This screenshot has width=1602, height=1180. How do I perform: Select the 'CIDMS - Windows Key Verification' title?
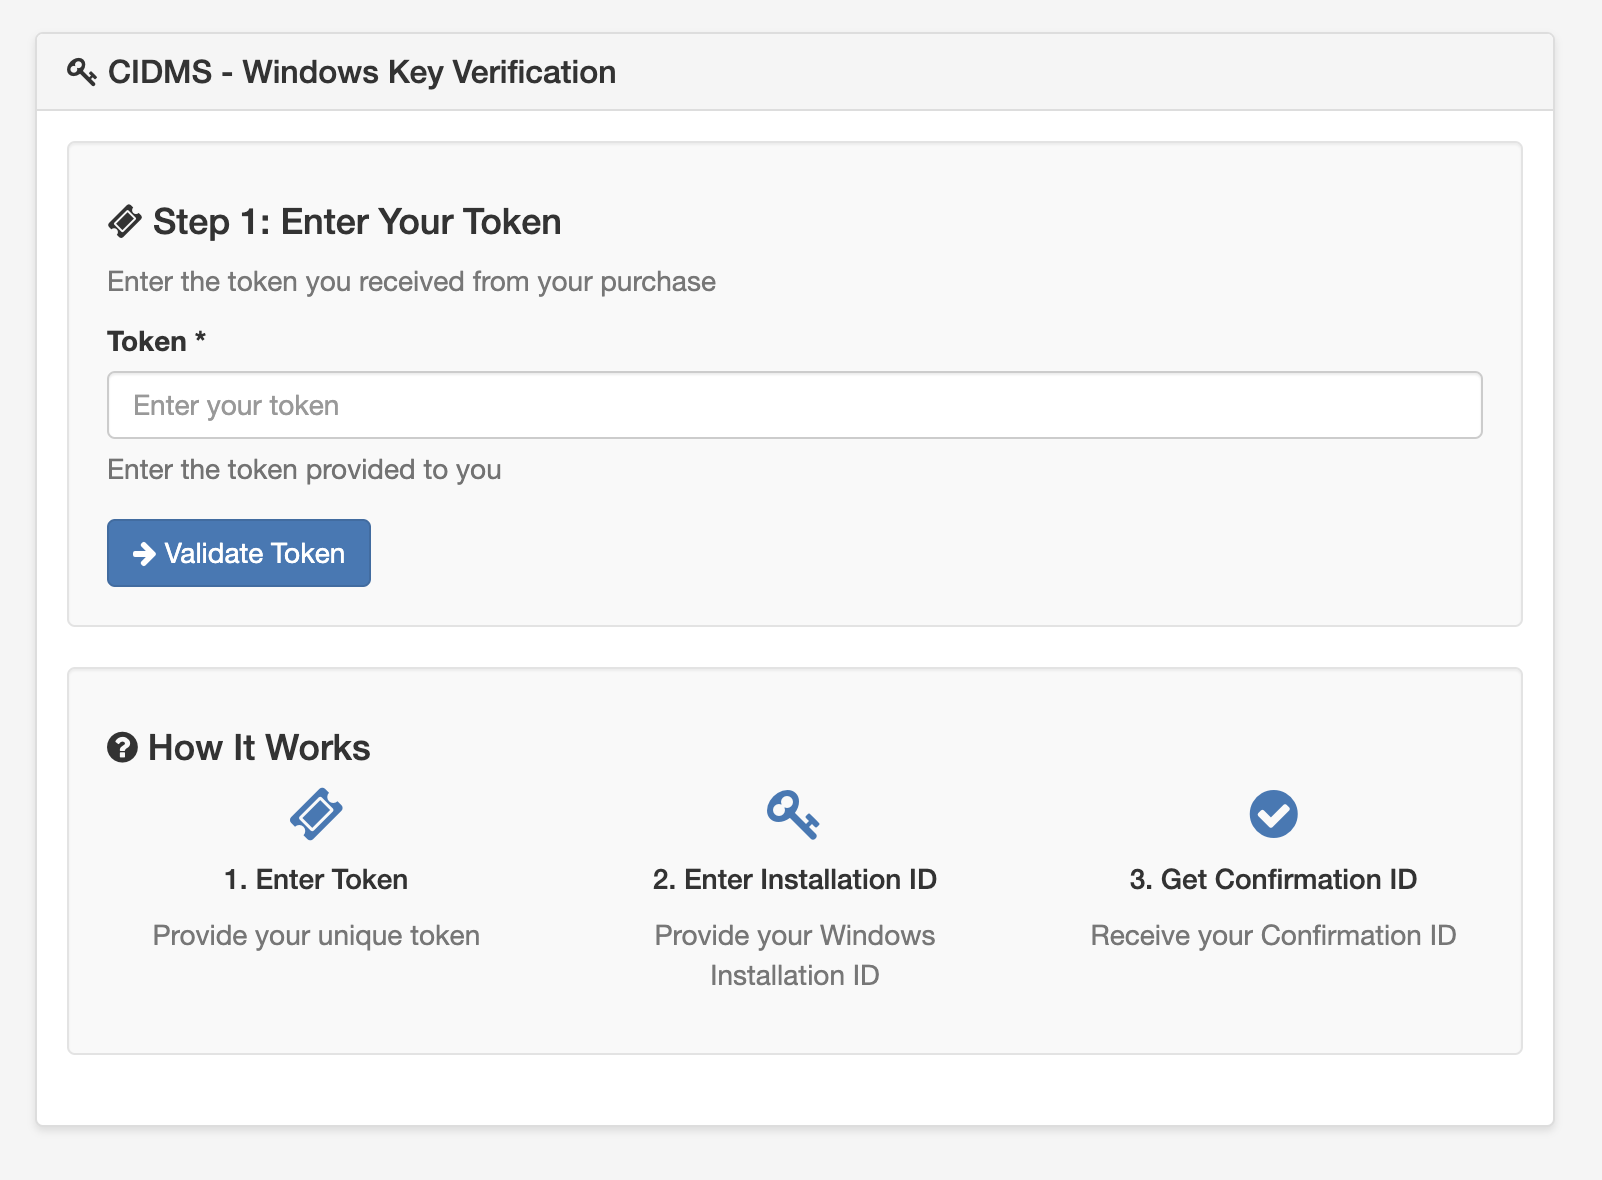(x=361, y=72)
